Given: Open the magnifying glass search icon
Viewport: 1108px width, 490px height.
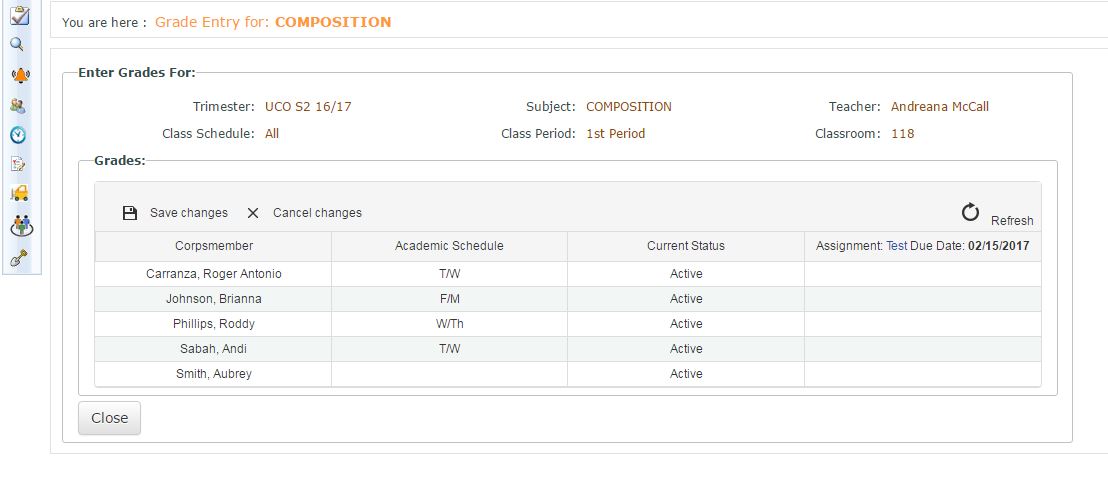Looking at the screenshot, I should point(17,44).
